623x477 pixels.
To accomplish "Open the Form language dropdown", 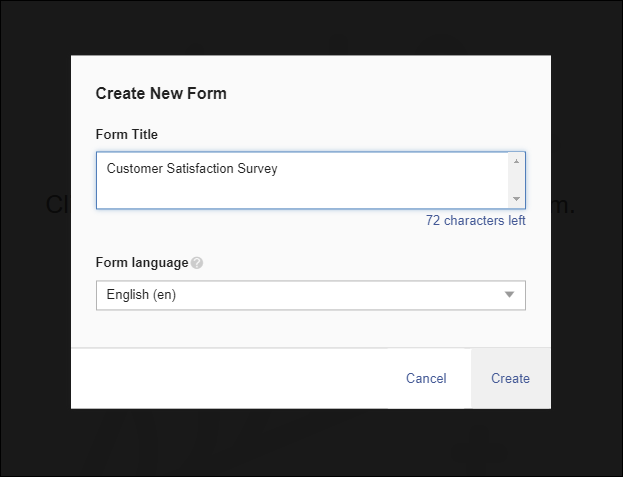I will [x=311, y=295].
